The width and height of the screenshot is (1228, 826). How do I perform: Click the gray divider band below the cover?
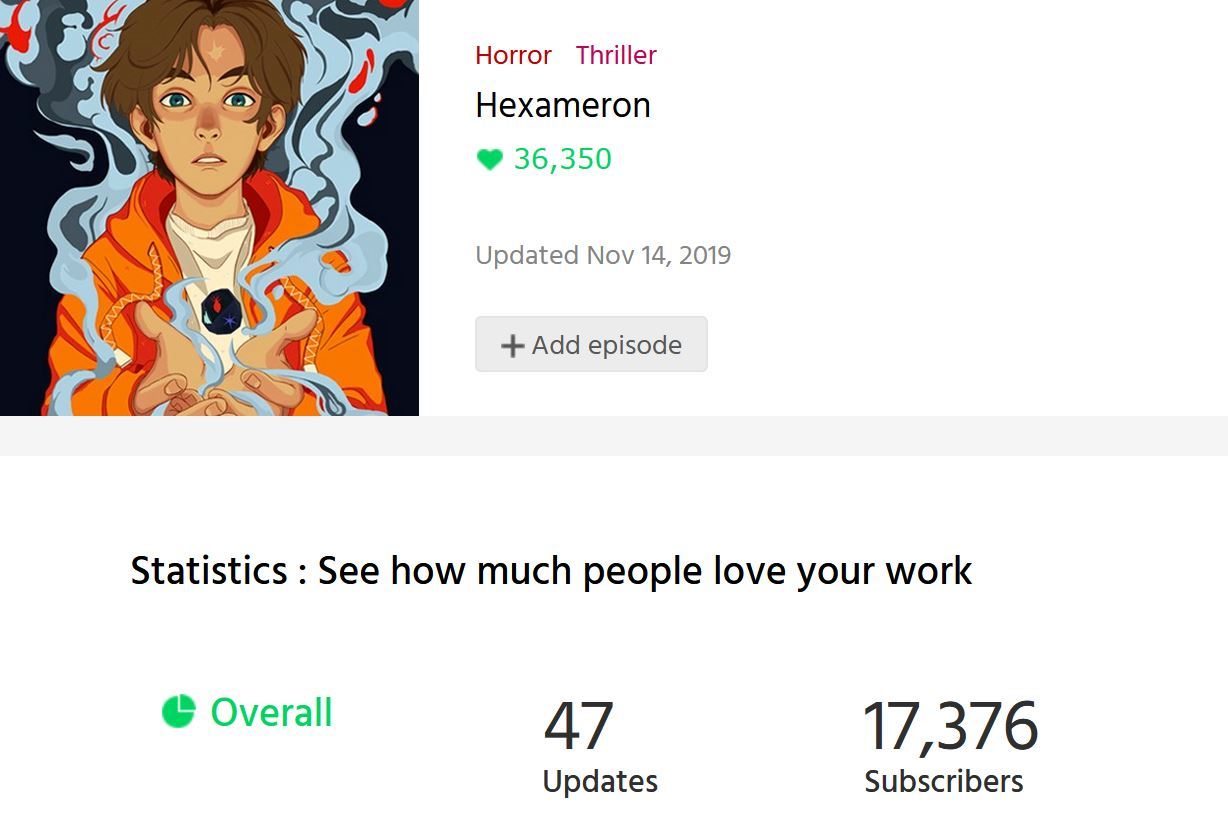click(x=614, y=436)
